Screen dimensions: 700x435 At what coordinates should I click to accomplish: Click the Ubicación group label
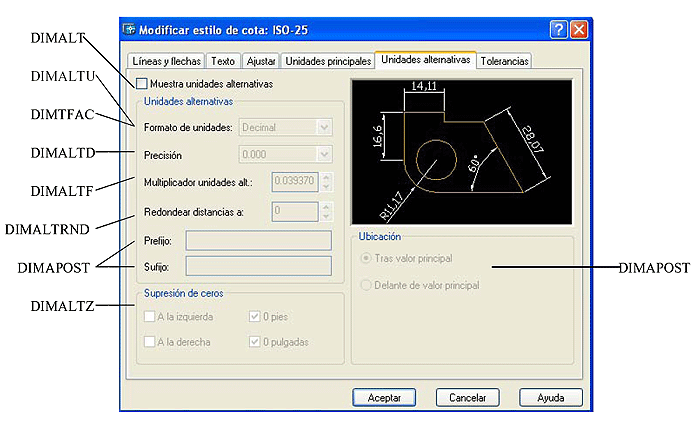tap(379, 237)
